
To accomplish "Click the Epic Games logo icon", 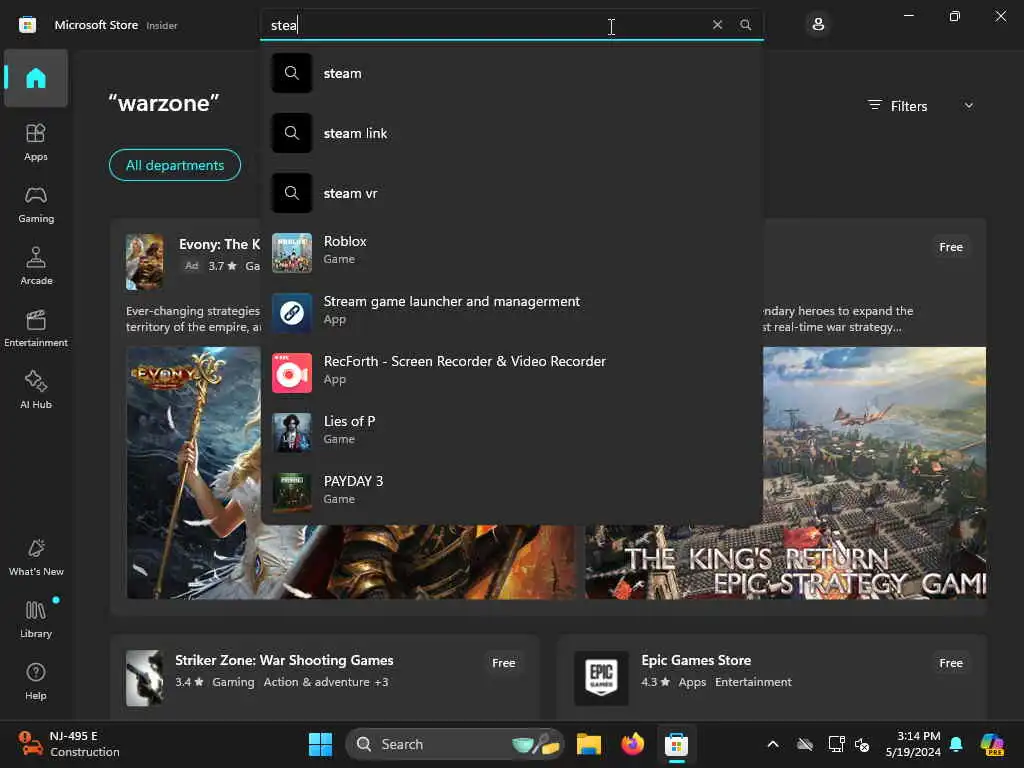I will coord(601,678).
